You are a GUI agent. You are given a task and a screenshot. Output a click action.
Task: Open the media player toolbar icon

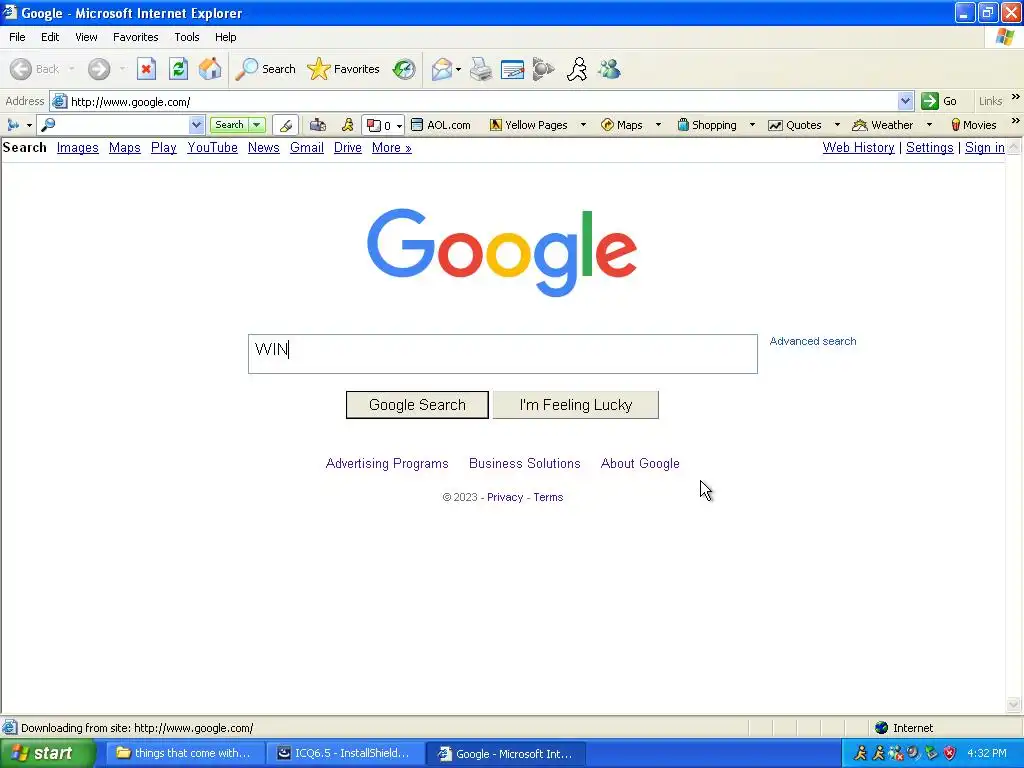543,69
